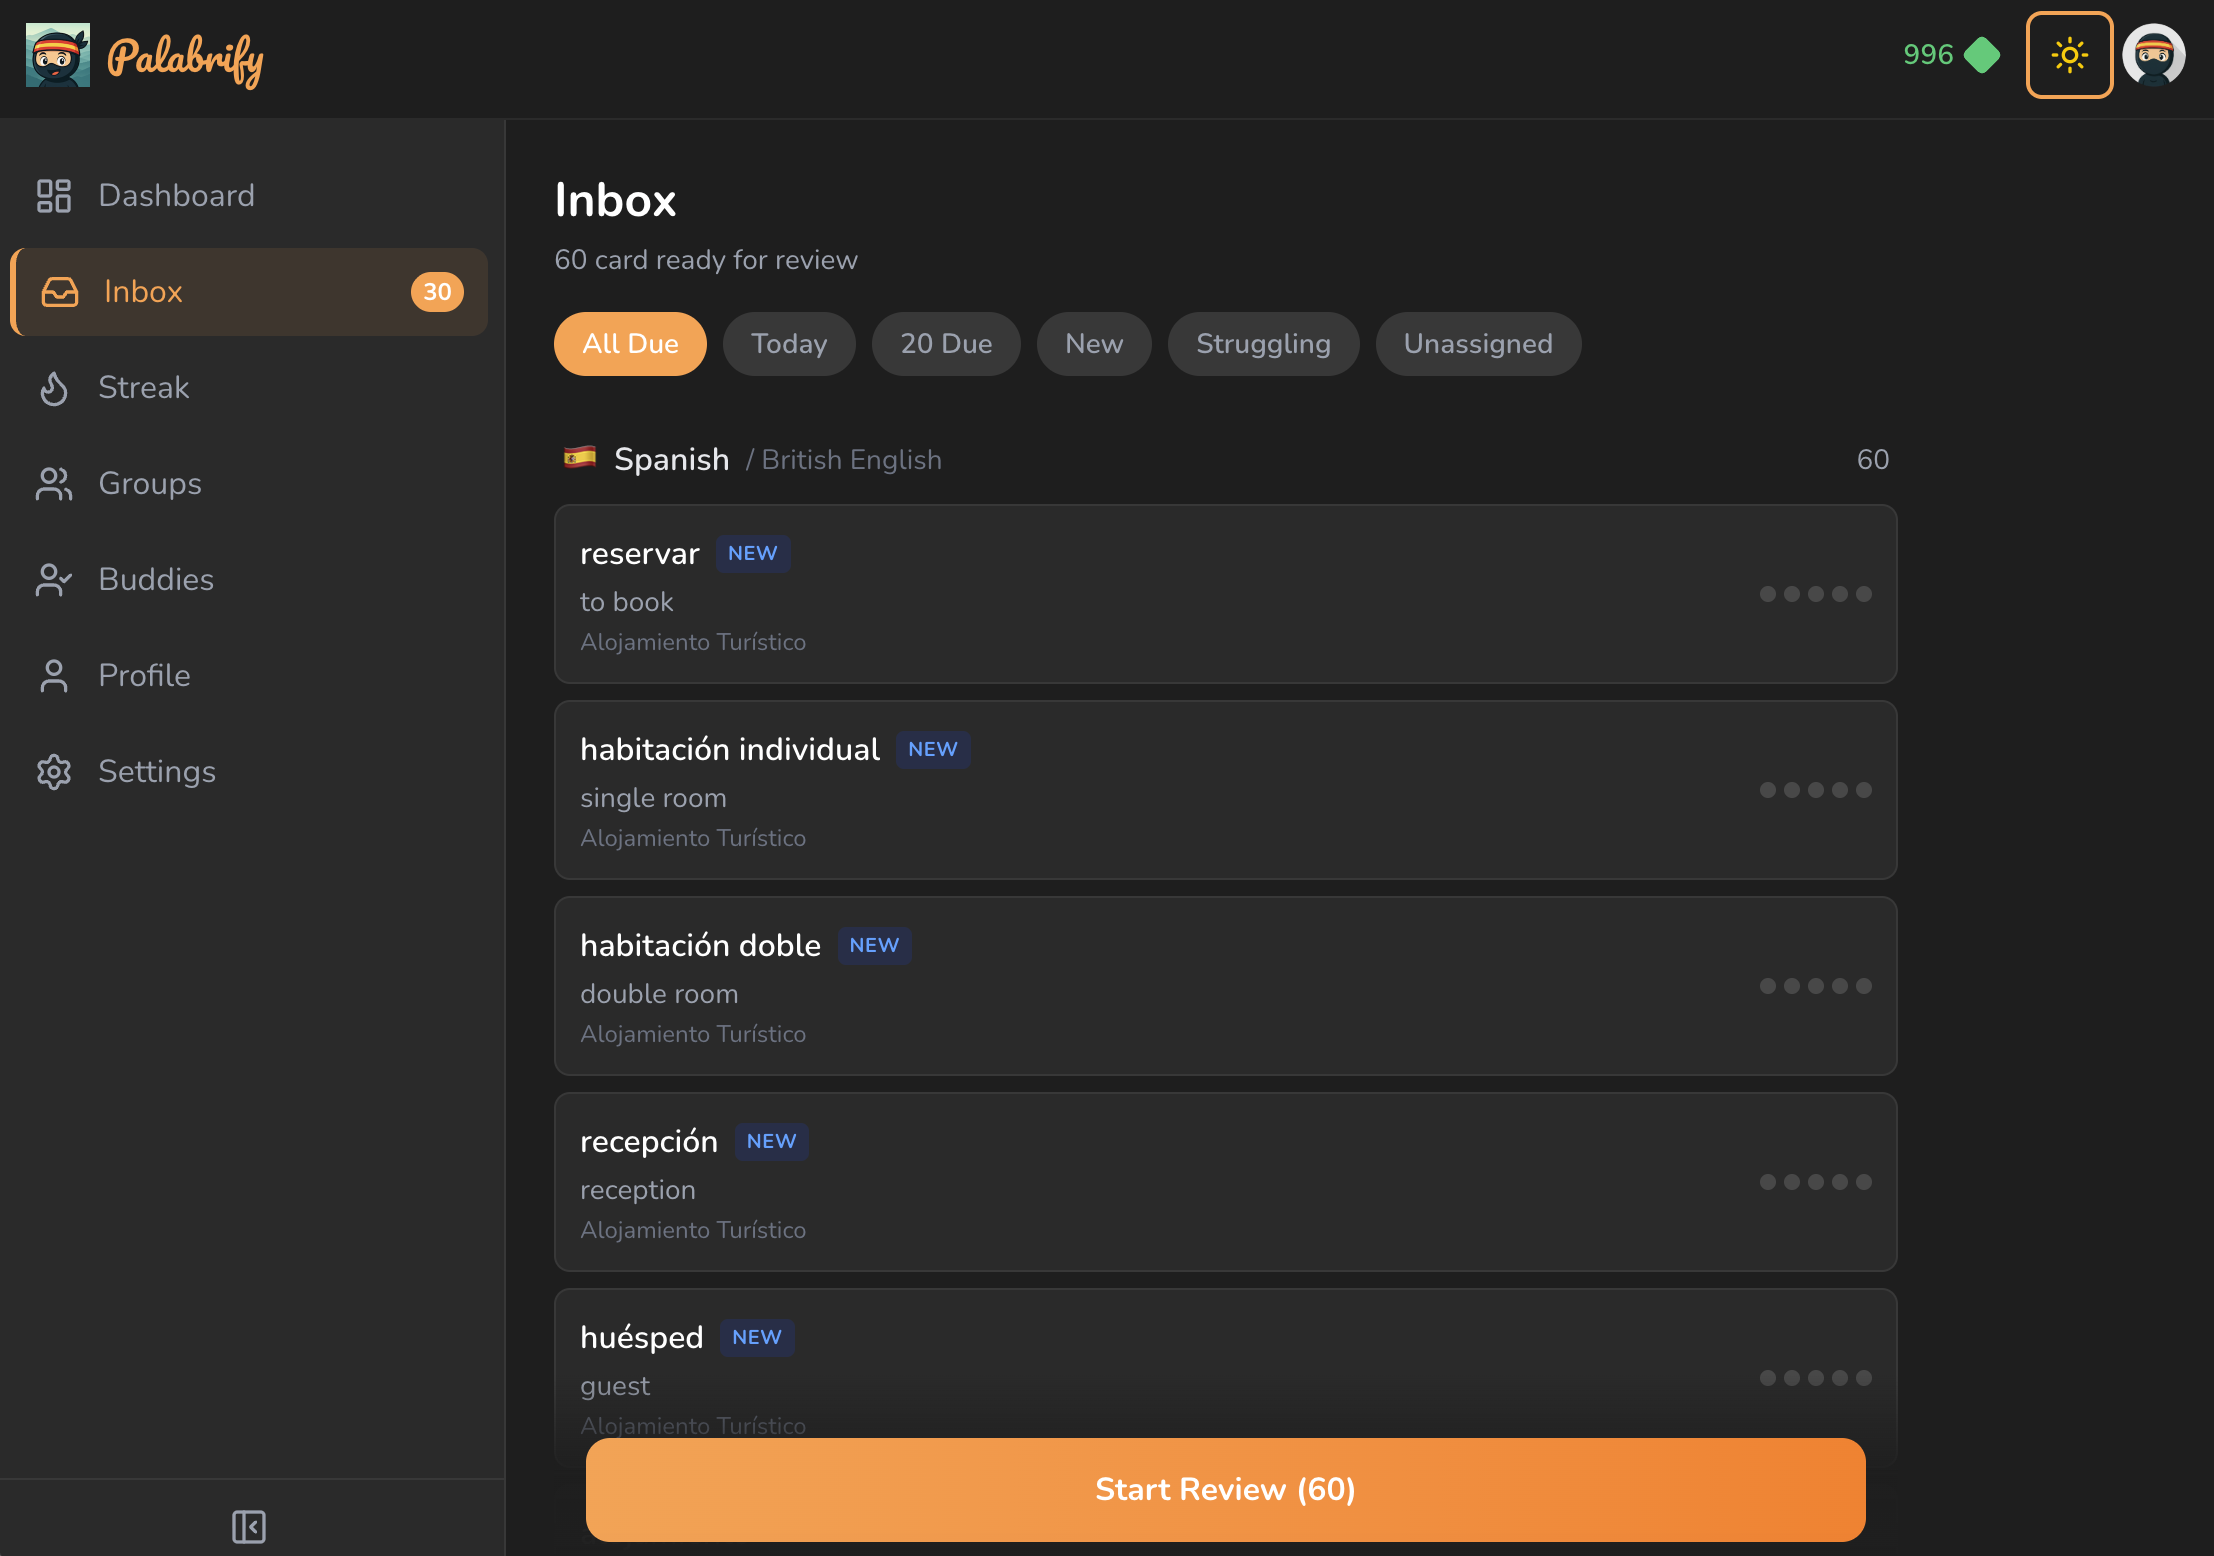
Task: Click progress dots on habitación individual
Action: 1815,790
